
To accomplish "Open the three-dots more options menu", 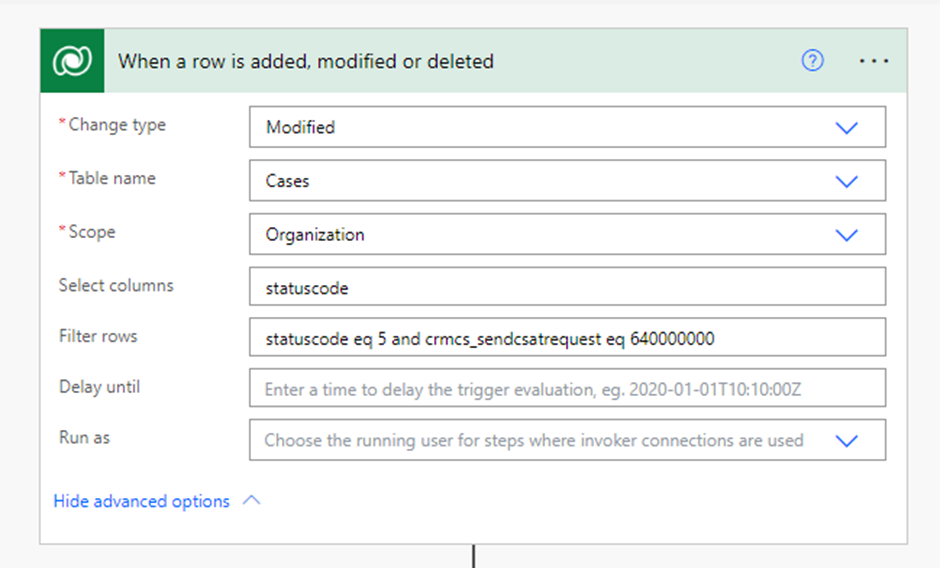I will (873, 61).
